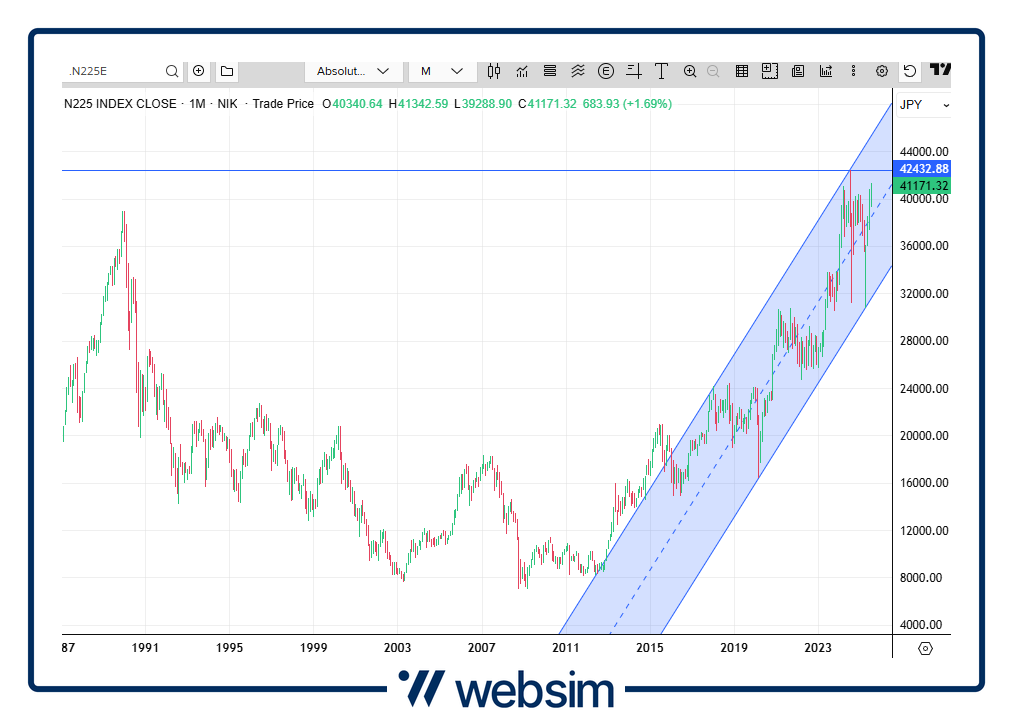The width and height of the screenshot is (1013, 720).
Task: Click the zoom in magnifier icon
Action: tap(690, 71)
